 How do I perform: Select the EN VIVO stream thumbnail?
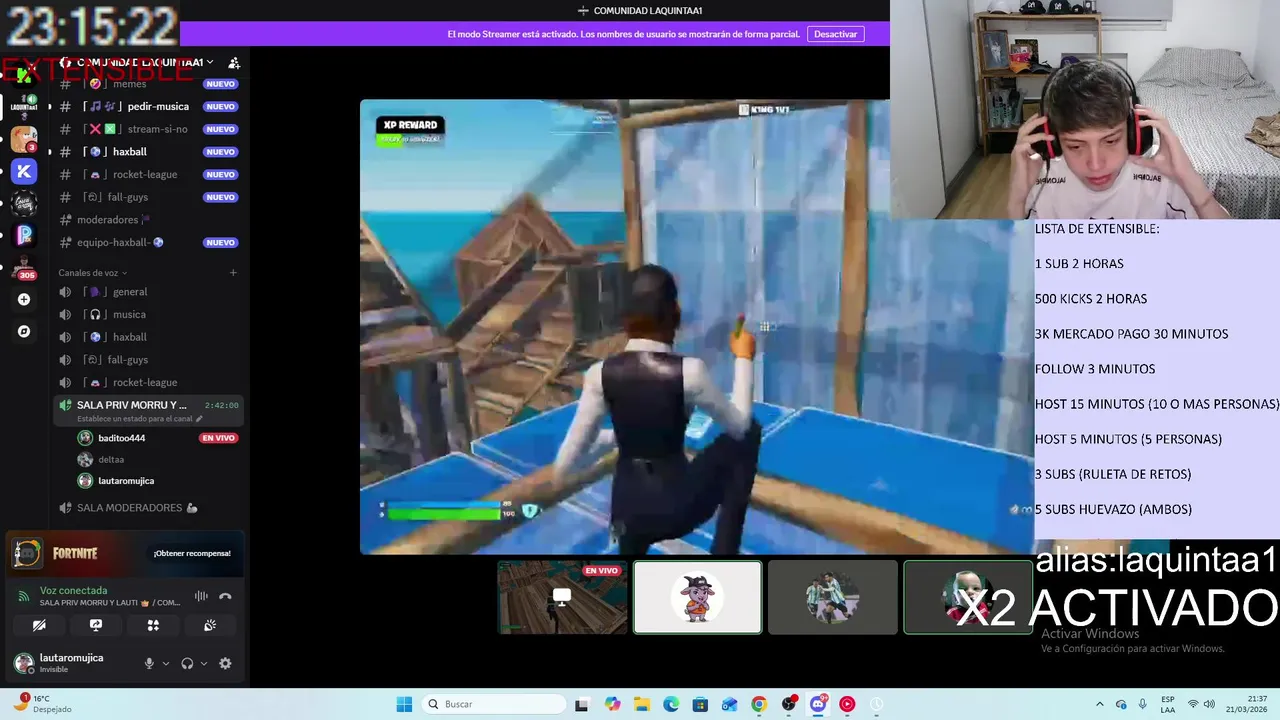(x=563, y=597)
